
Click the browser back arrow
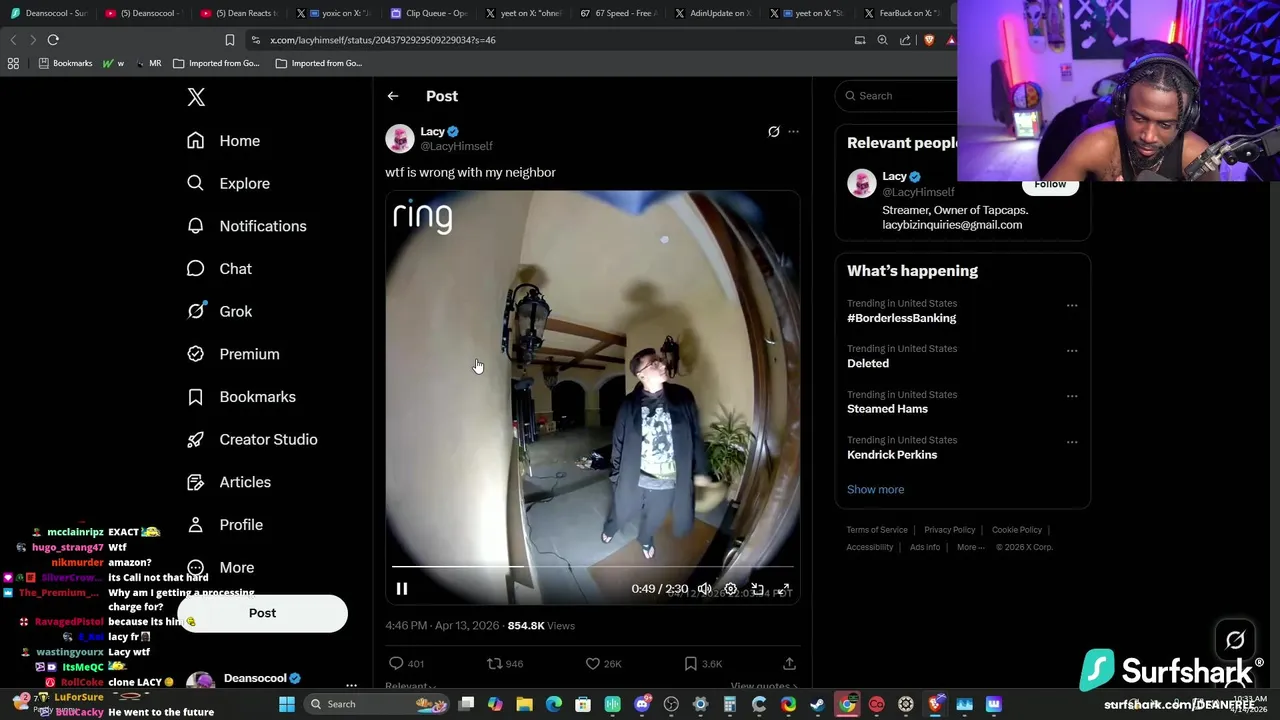click(x=13, y=40)
